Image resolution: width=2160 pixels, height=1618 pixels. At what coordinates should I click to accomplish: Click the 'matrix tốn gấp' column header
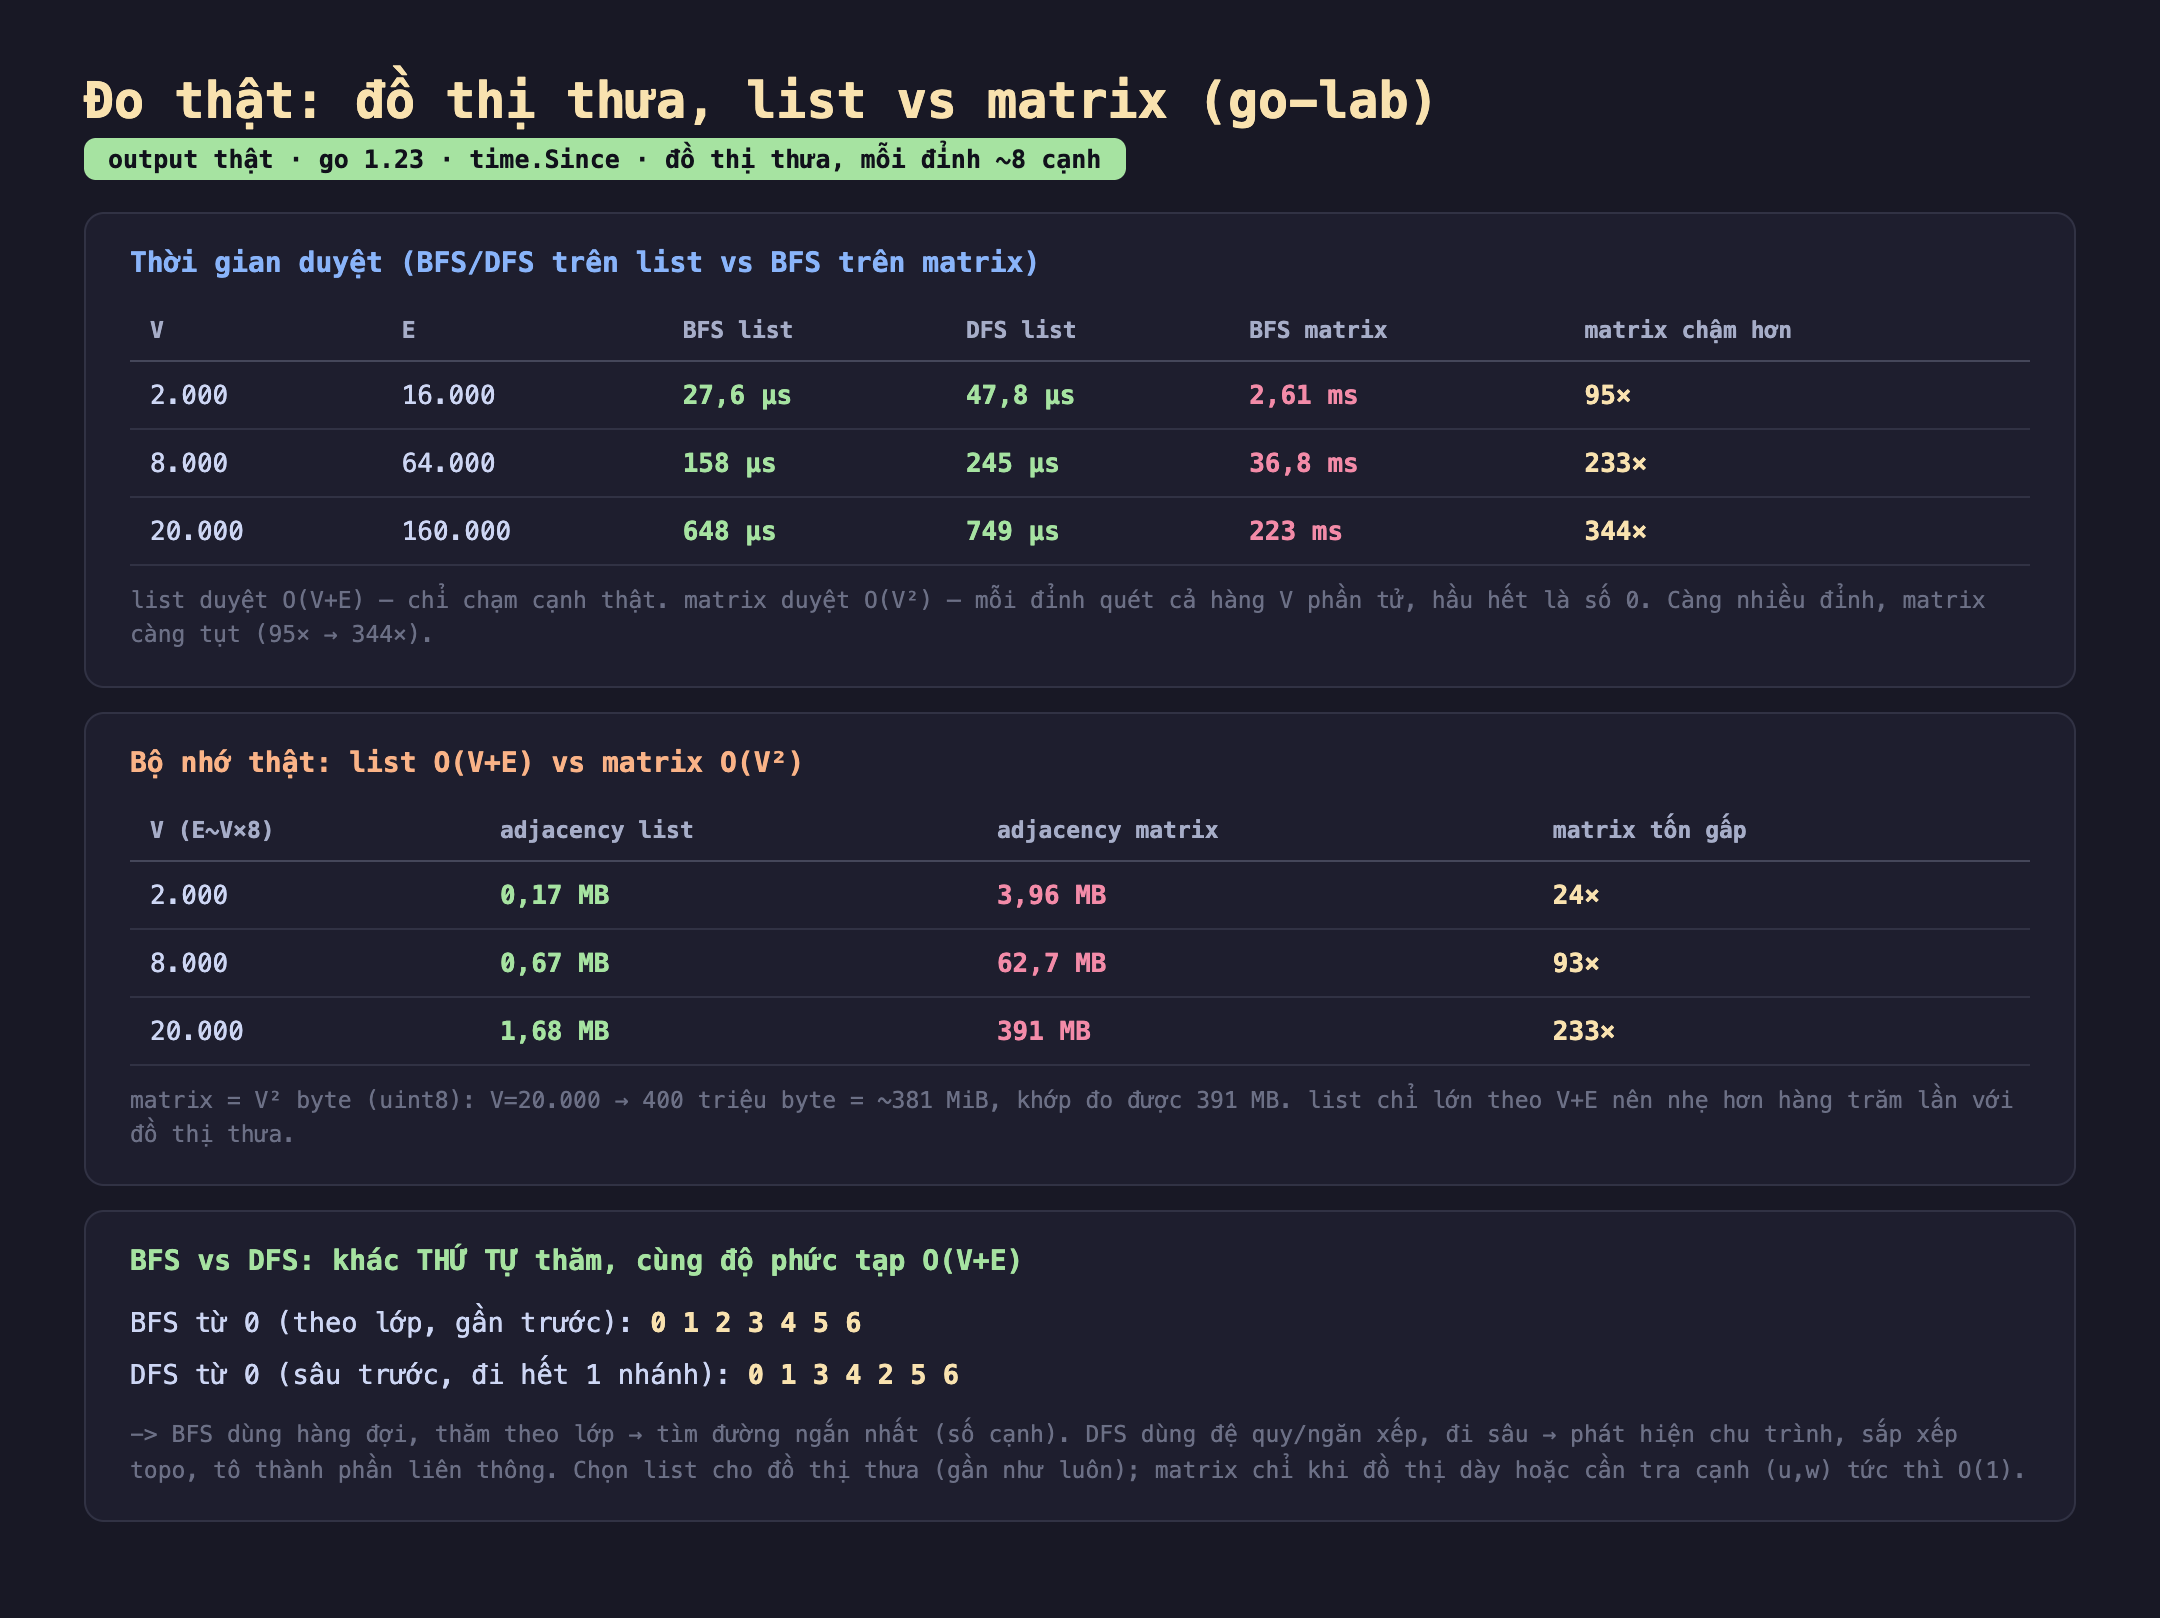pyautogui.click(x=1649, y=830)
